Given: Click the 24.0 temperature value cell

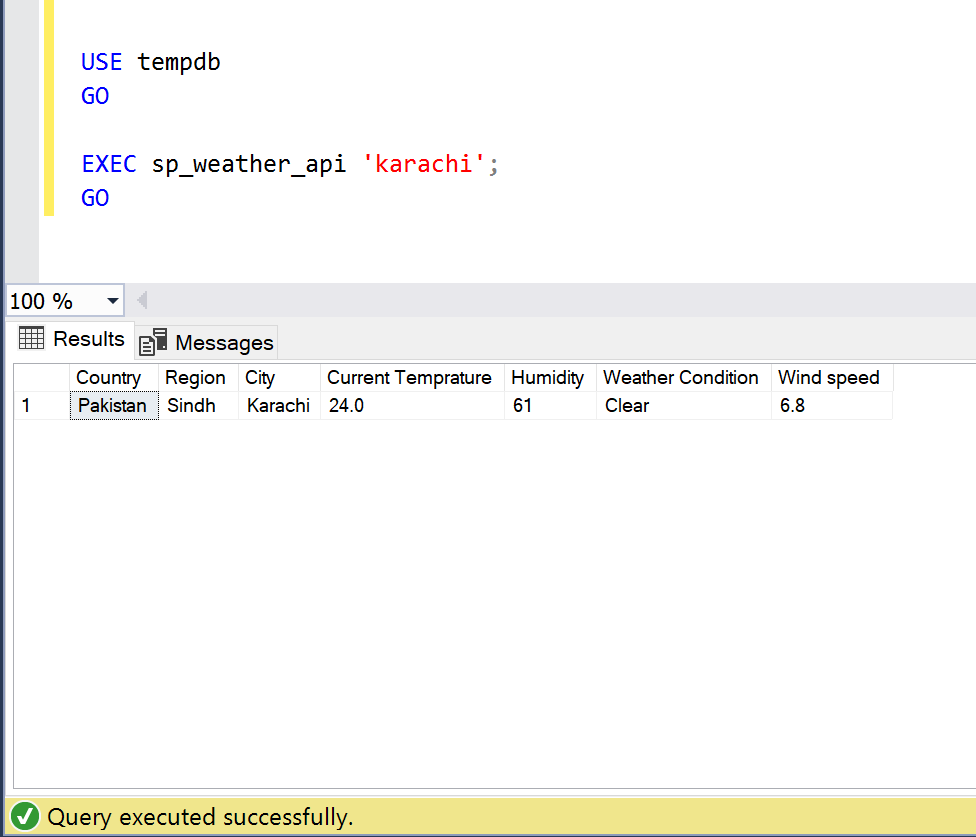Looking at the screenshot, I should click(347, 406).
